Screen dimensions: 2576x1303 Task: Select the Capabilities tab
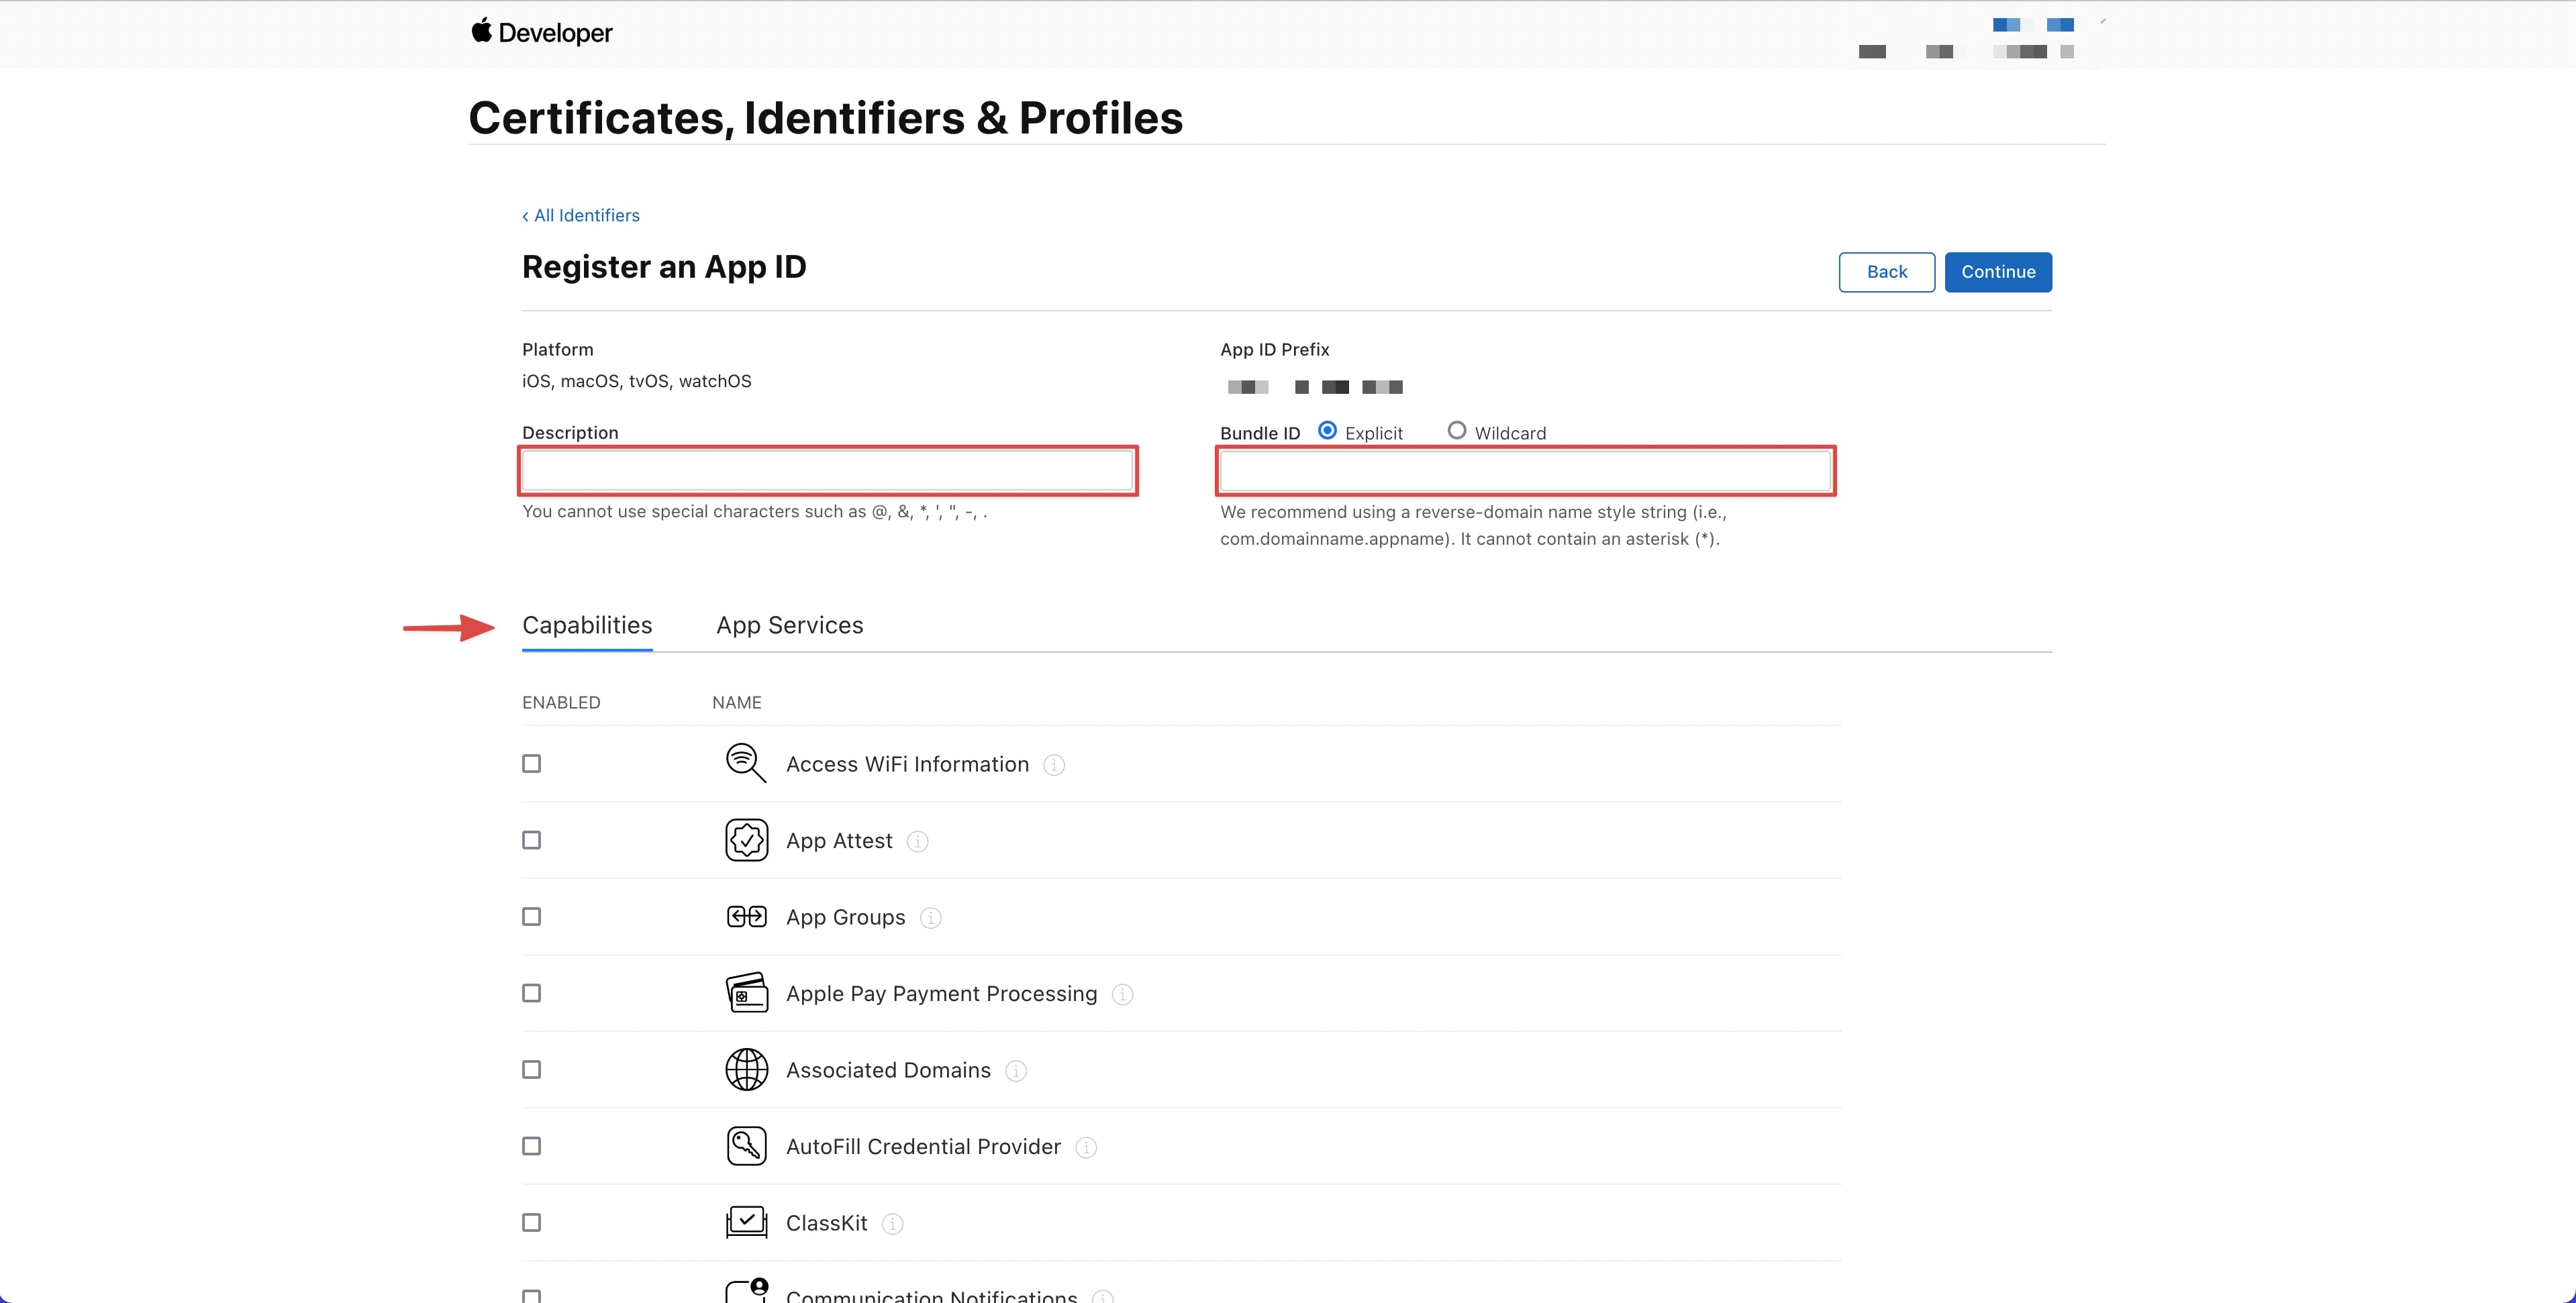pyautogui.click(x=587, y=625)
